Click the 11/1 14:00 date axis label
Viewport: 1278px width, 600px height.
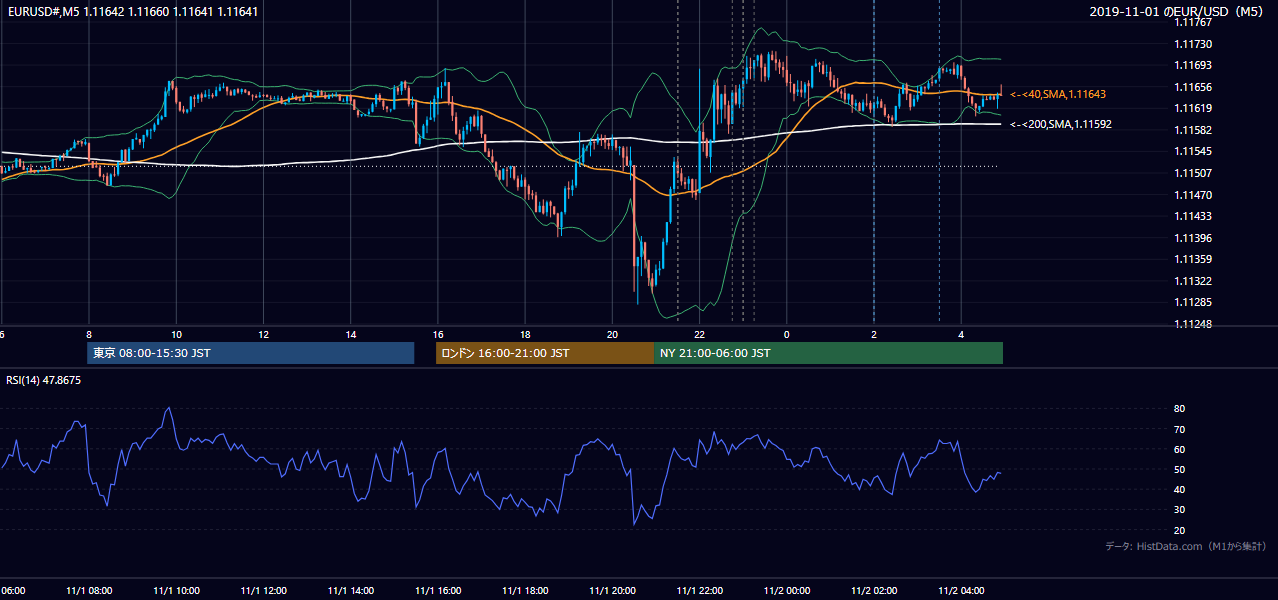(x=351, y=591)
